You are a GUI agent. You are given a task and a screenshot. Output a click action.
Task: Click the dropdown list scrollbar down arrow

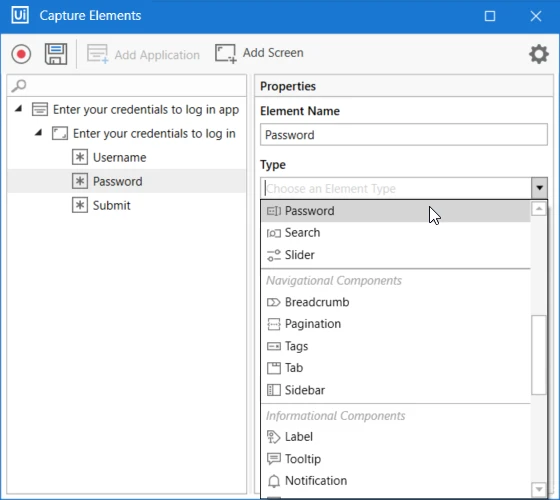[x=539, y=489]
